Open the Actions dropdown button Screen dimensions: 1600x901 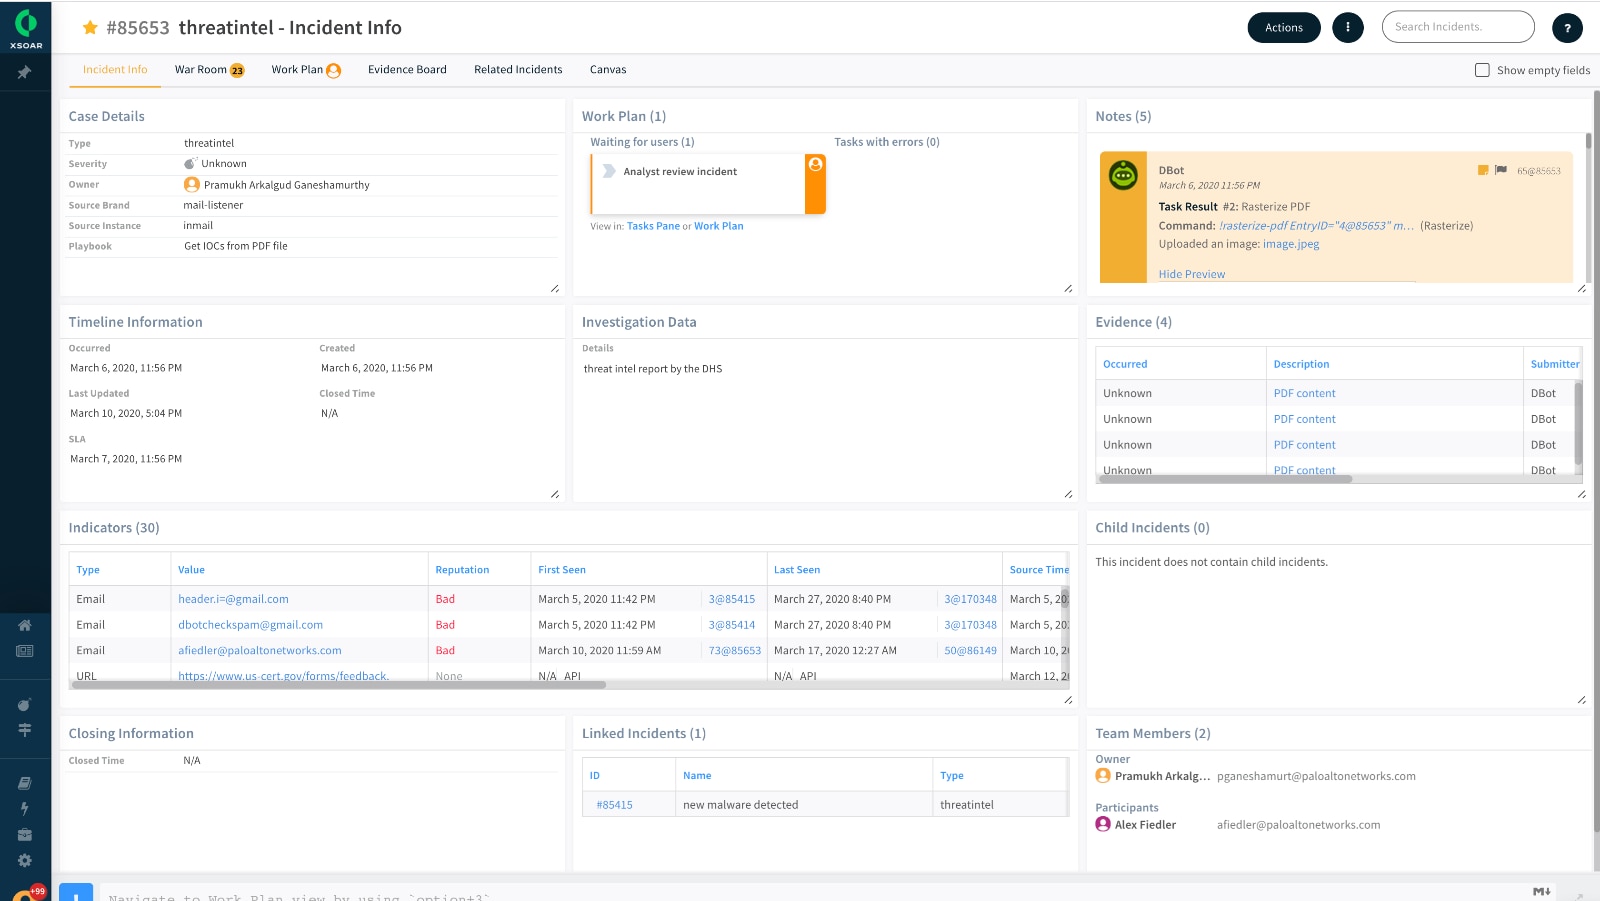(x=1283, y=28)
